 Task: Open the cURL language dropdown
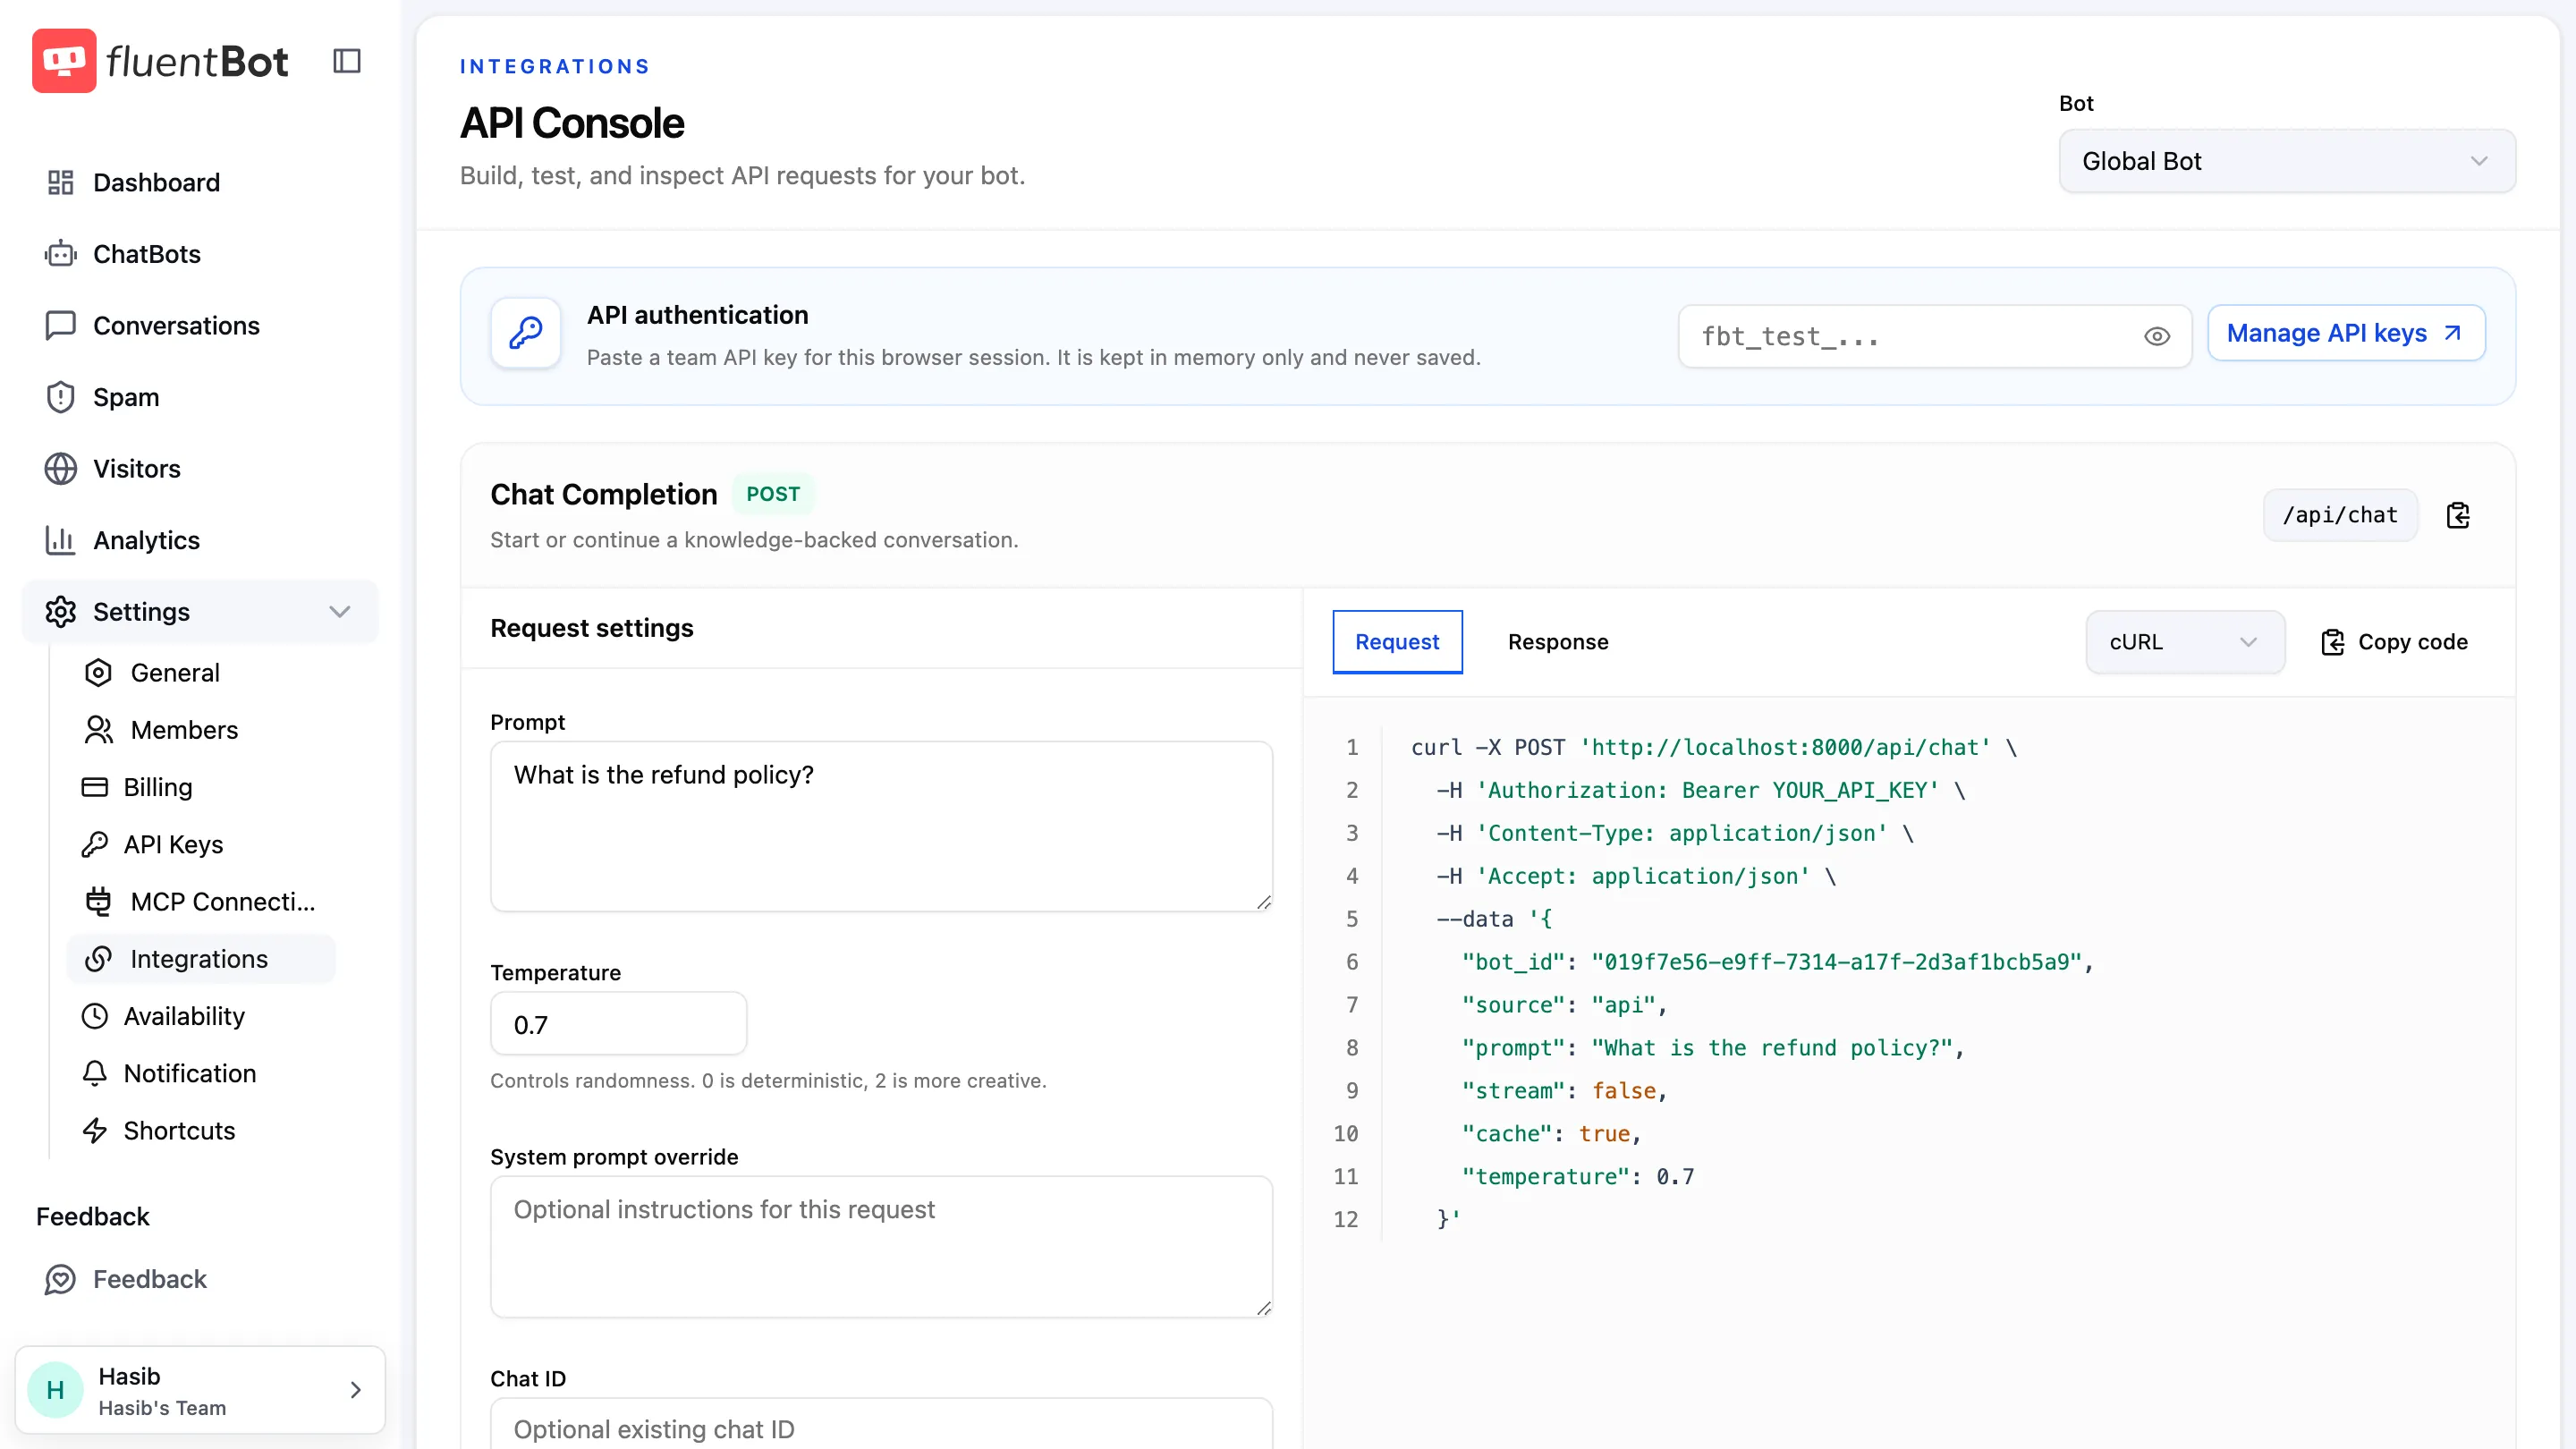click(2185, 642)
